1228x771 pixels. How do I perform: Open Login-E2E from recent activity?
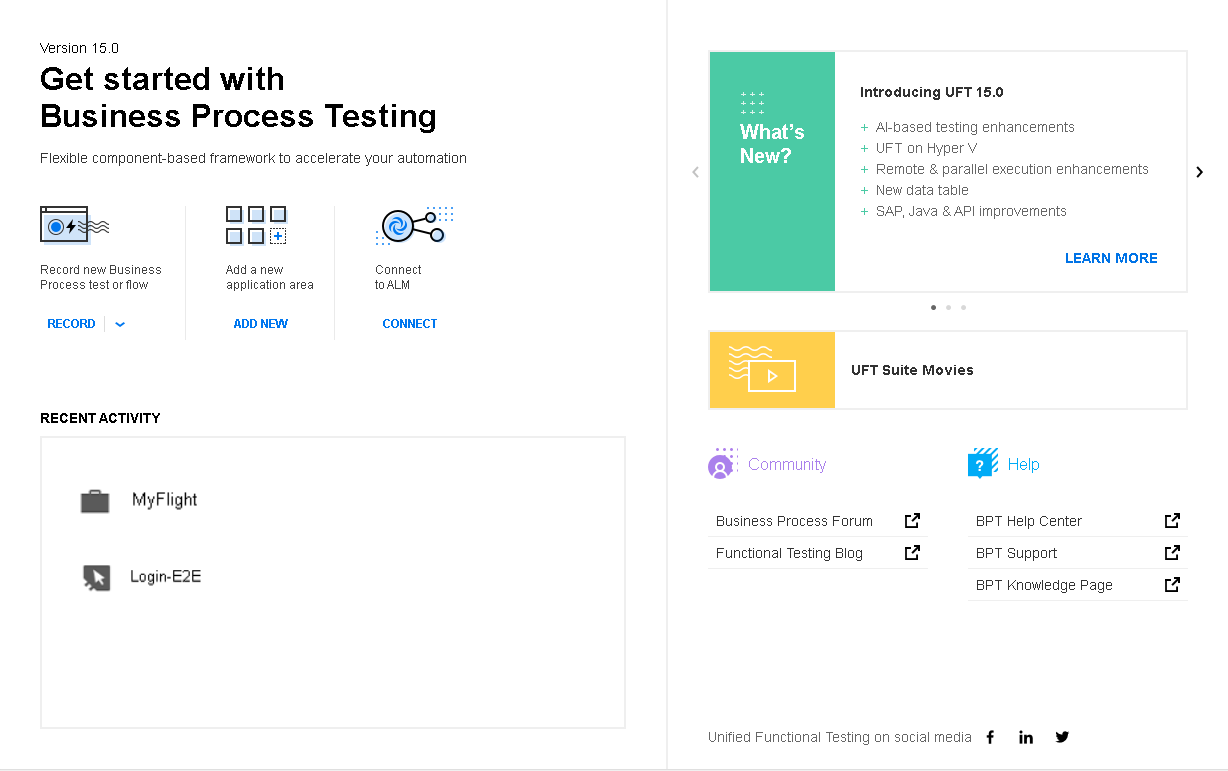click(165, 577)
